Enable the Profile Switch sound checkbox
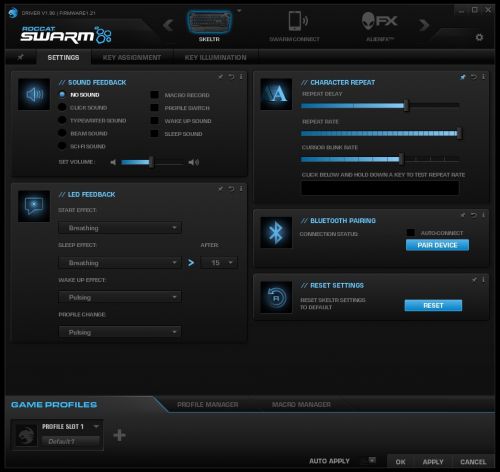The height and width of the screenshot is (472, 500). 154,108
